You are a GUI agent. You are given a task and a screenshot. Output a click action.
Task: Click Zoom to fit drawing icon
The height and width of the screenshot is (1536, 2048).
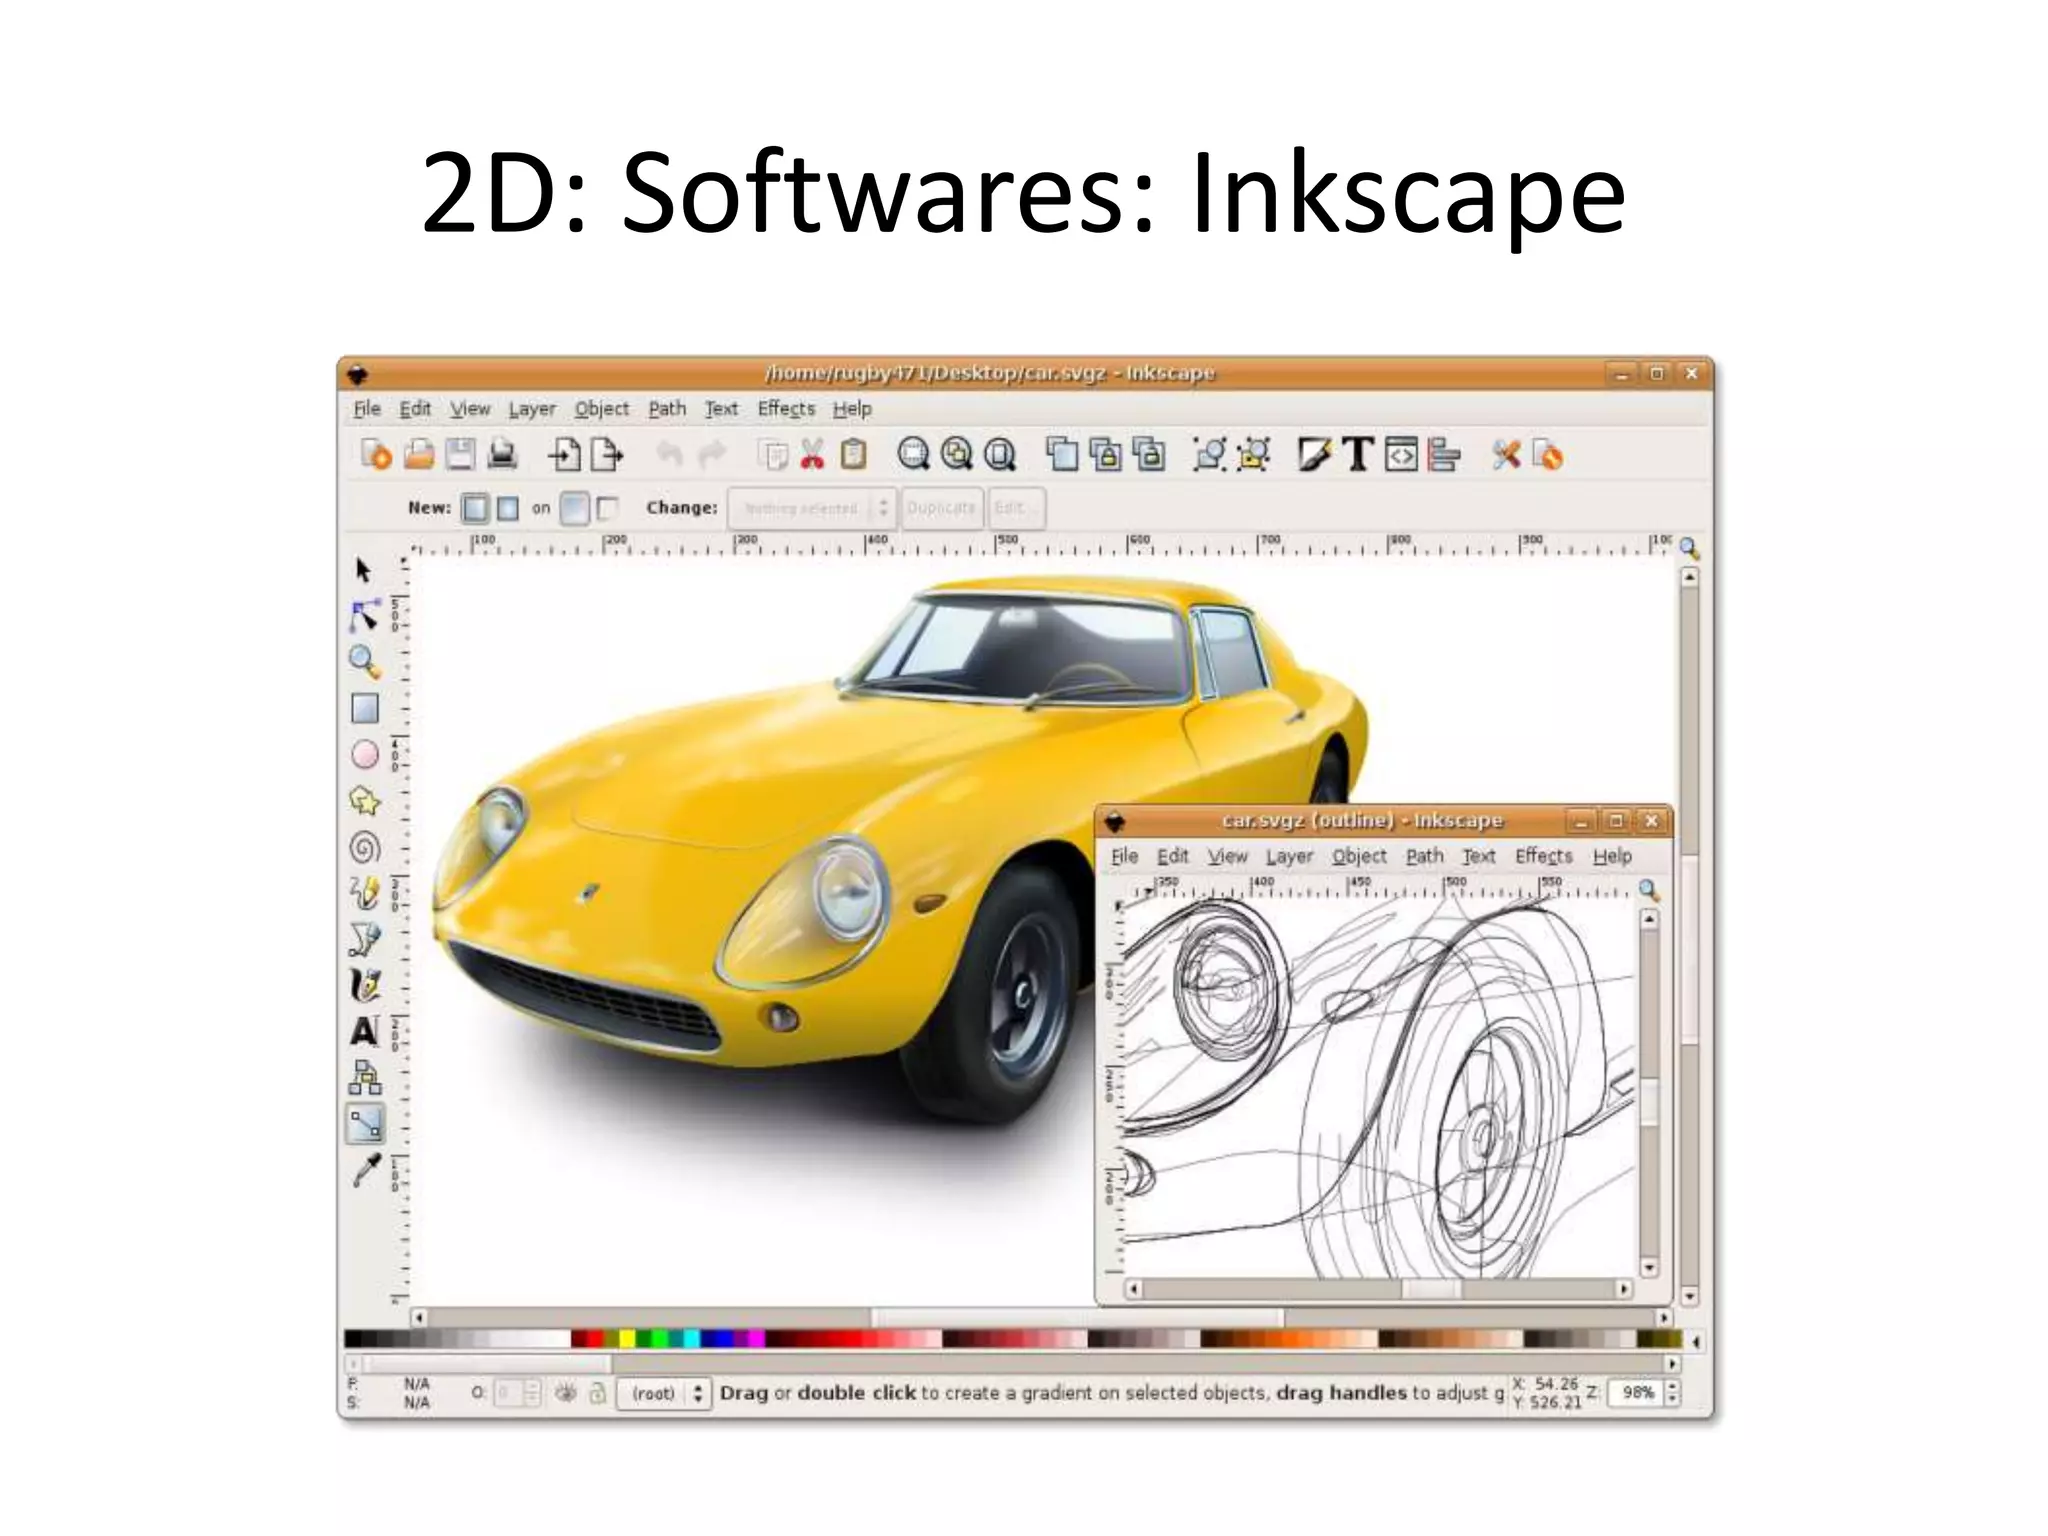coord(957,455)
